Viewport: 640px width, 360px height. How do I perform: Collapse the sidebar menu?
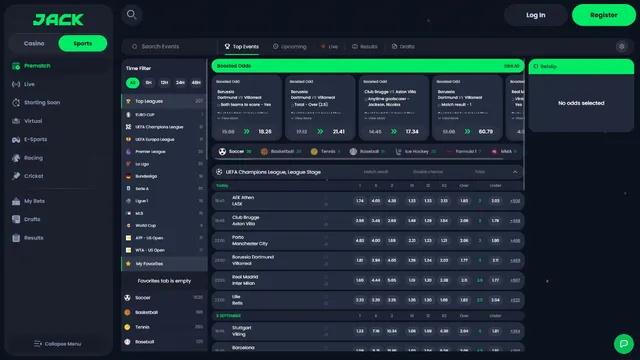(58, 344)
